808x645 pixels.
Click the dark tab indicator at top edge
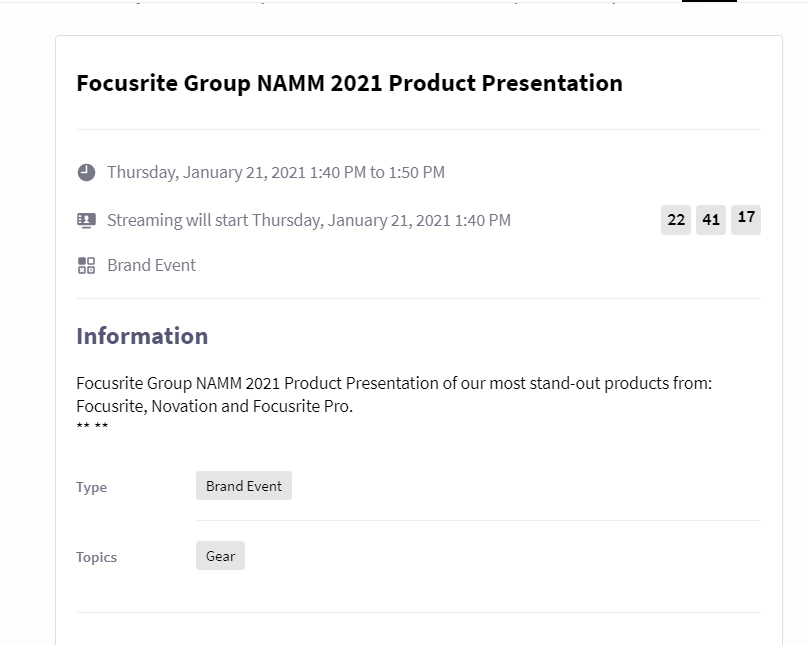point(710,1)
